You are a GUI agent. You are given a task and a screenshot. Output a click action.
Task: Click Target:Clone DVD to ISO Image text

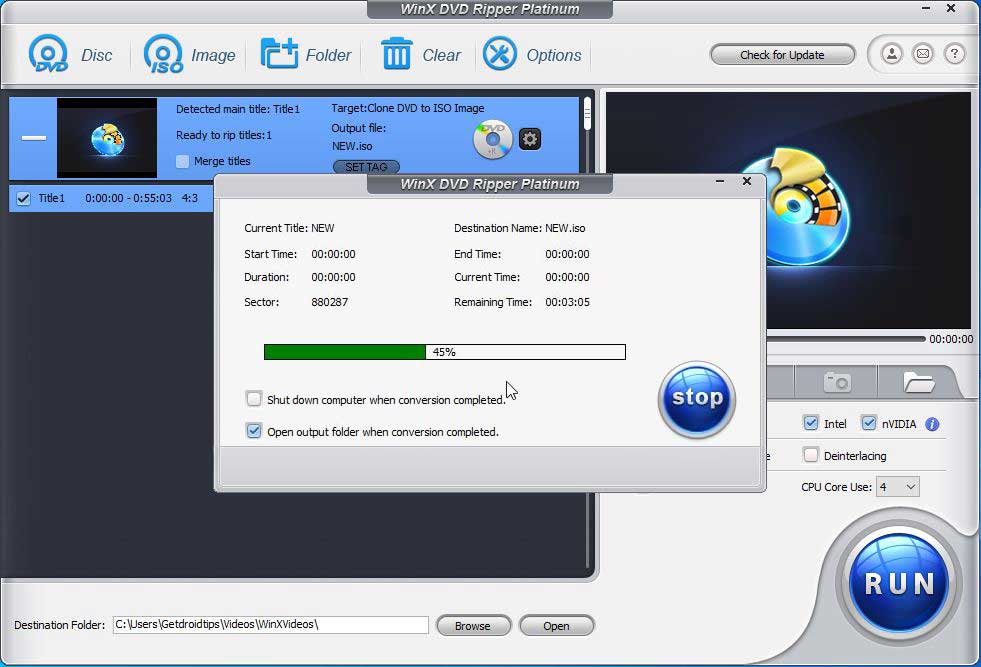(x=408, y=108)
